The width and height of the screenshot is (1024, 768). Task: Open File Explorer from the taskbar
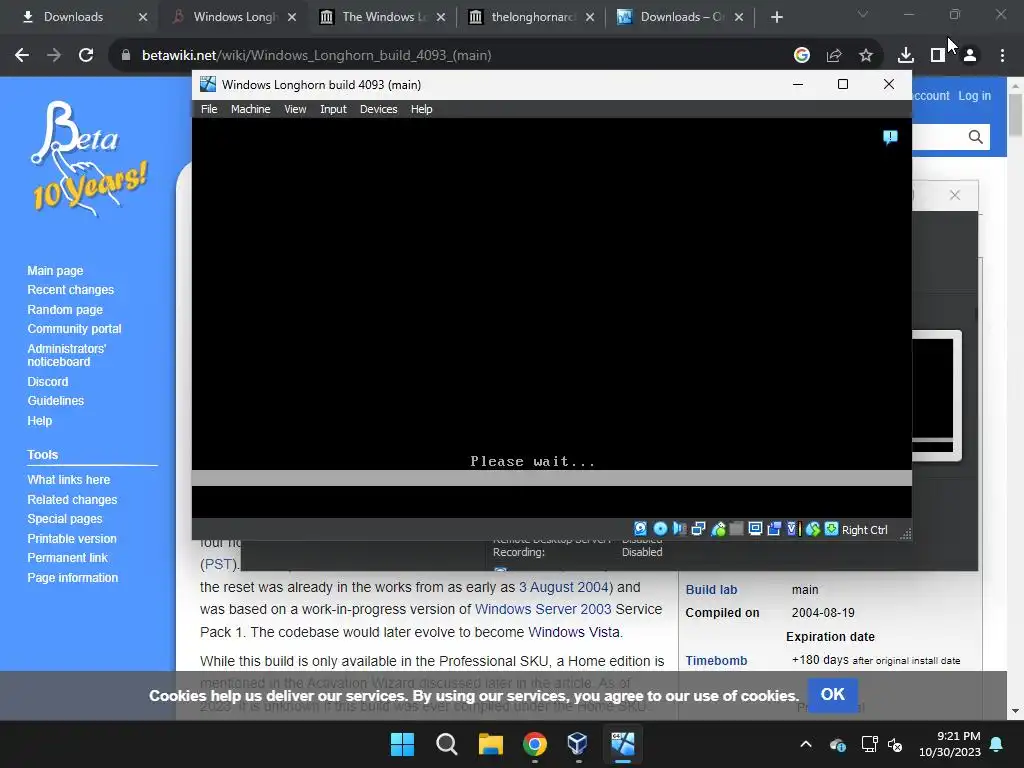490,744
